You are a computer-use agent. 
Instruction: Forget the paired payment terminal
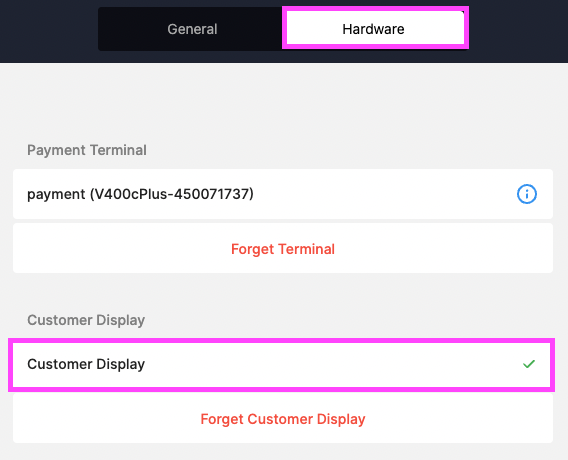(283, 248)
